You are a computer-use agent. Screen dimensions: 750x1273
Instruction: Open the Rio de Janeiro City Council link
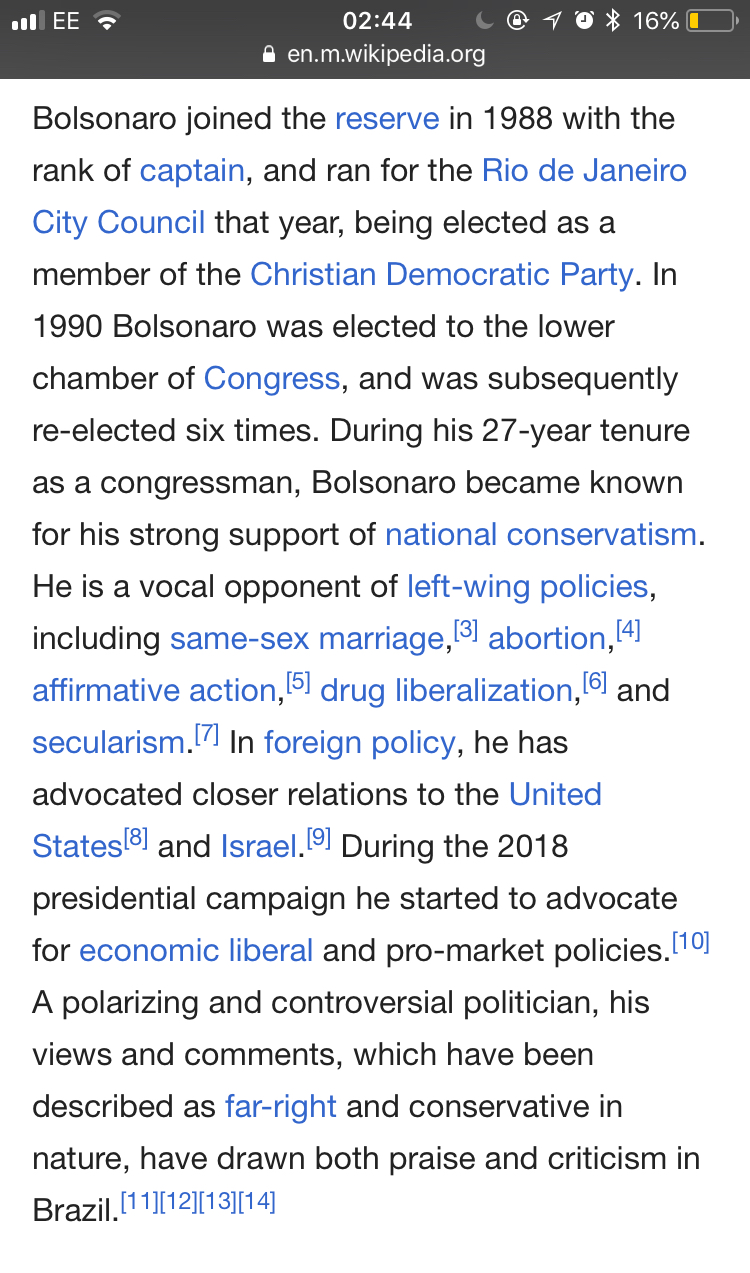pyautogui.click(x=360, y=196)
